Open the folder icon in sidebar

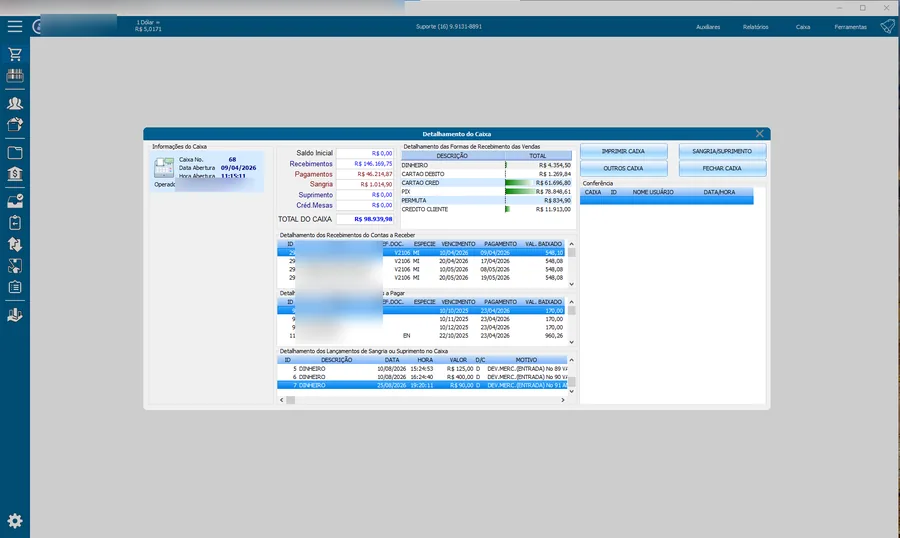[x=15, y=153]
